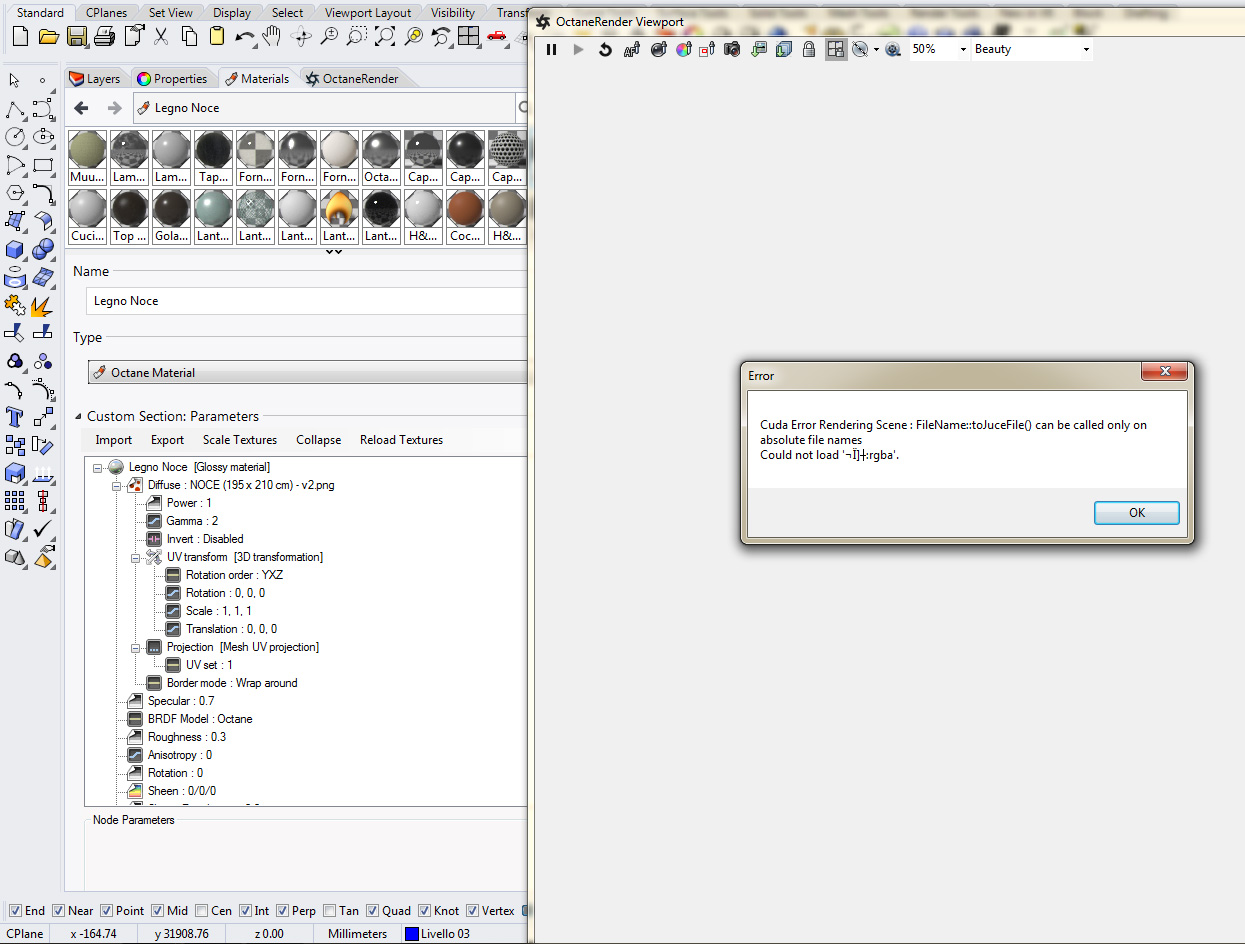The image size is (1245, 944).
Task: Restart render with the refresh arrow icon
Action: click(x=605, y=49)
